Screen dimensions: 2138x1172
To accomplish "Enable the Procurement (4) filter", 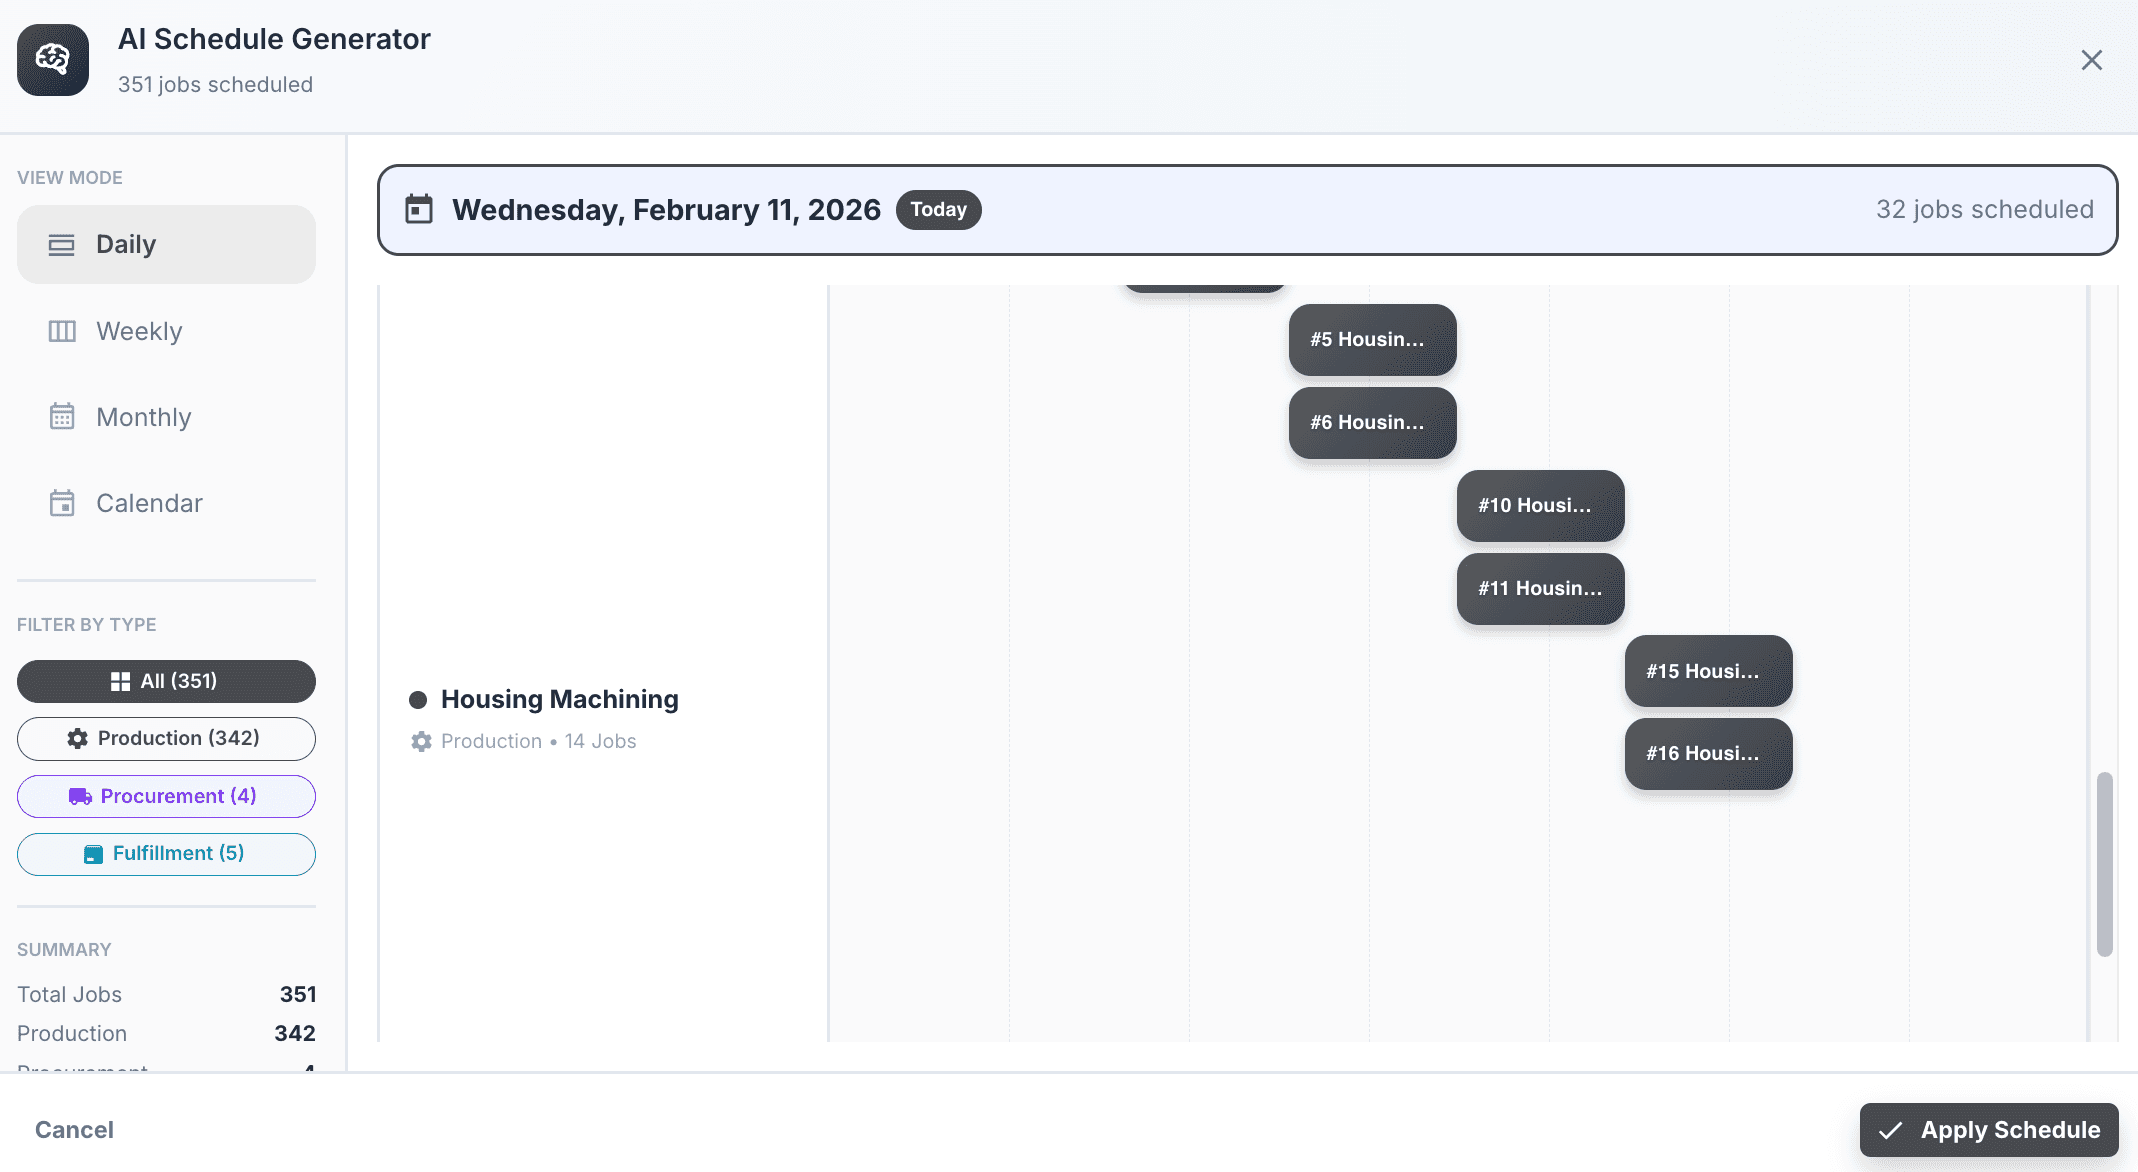I will (x=166, y=796).
